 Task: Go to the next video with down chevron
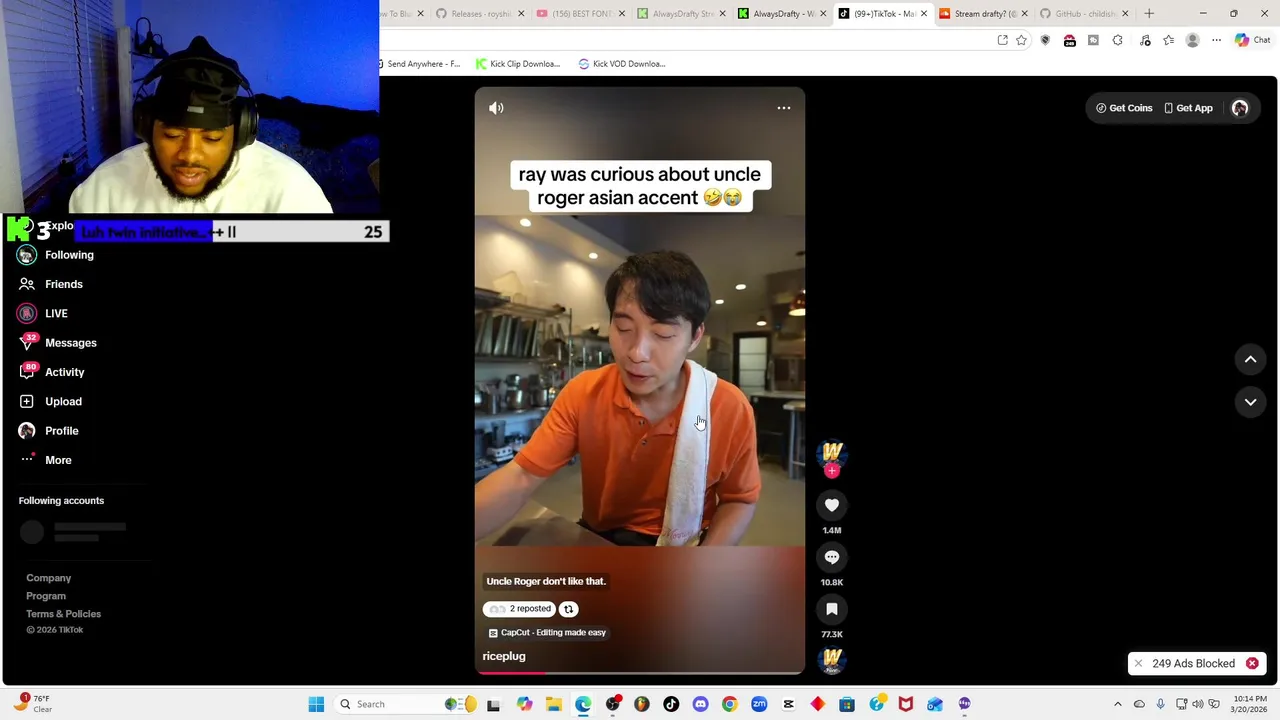pos(1250,402)
